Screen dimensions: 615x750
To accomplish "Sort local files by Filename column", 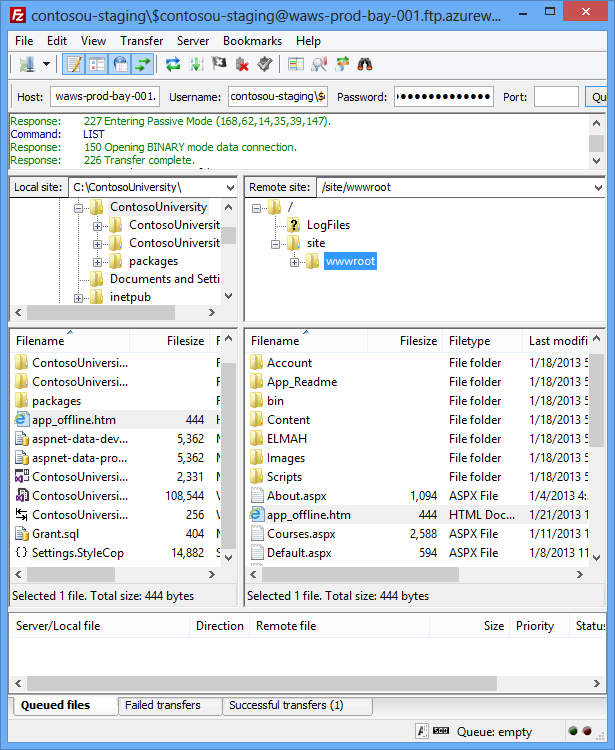I will (x=70, y=341).
